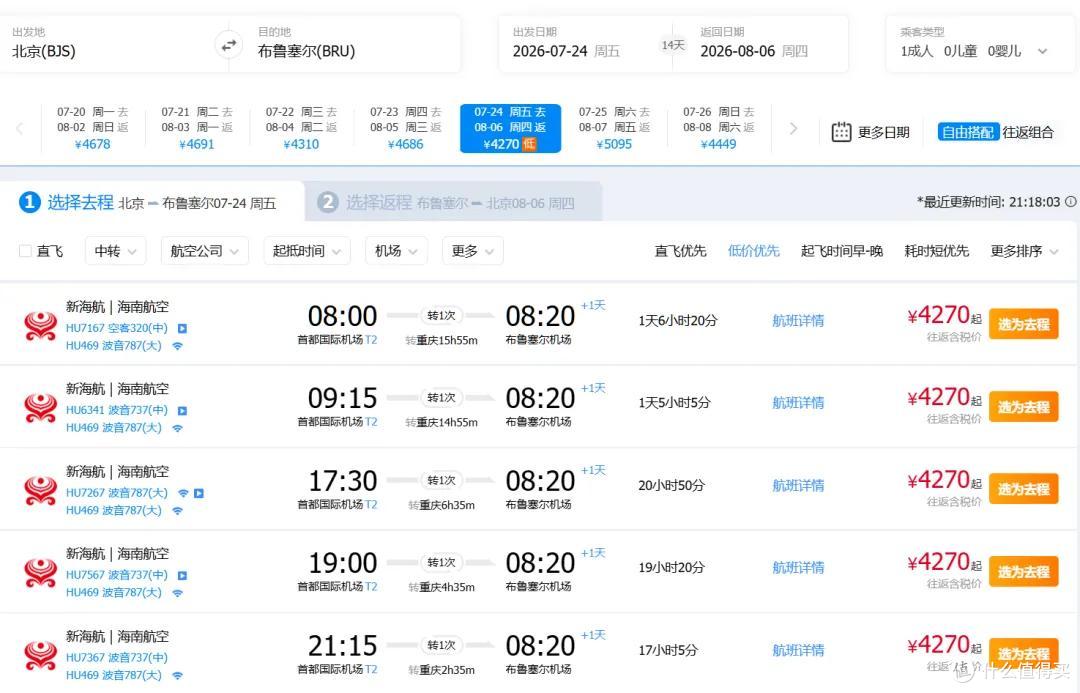Viewport: 1080px width, 693px height.
Task: Click Hainan Airlines logo for 19:00 flight
Action: click(41, 573)
